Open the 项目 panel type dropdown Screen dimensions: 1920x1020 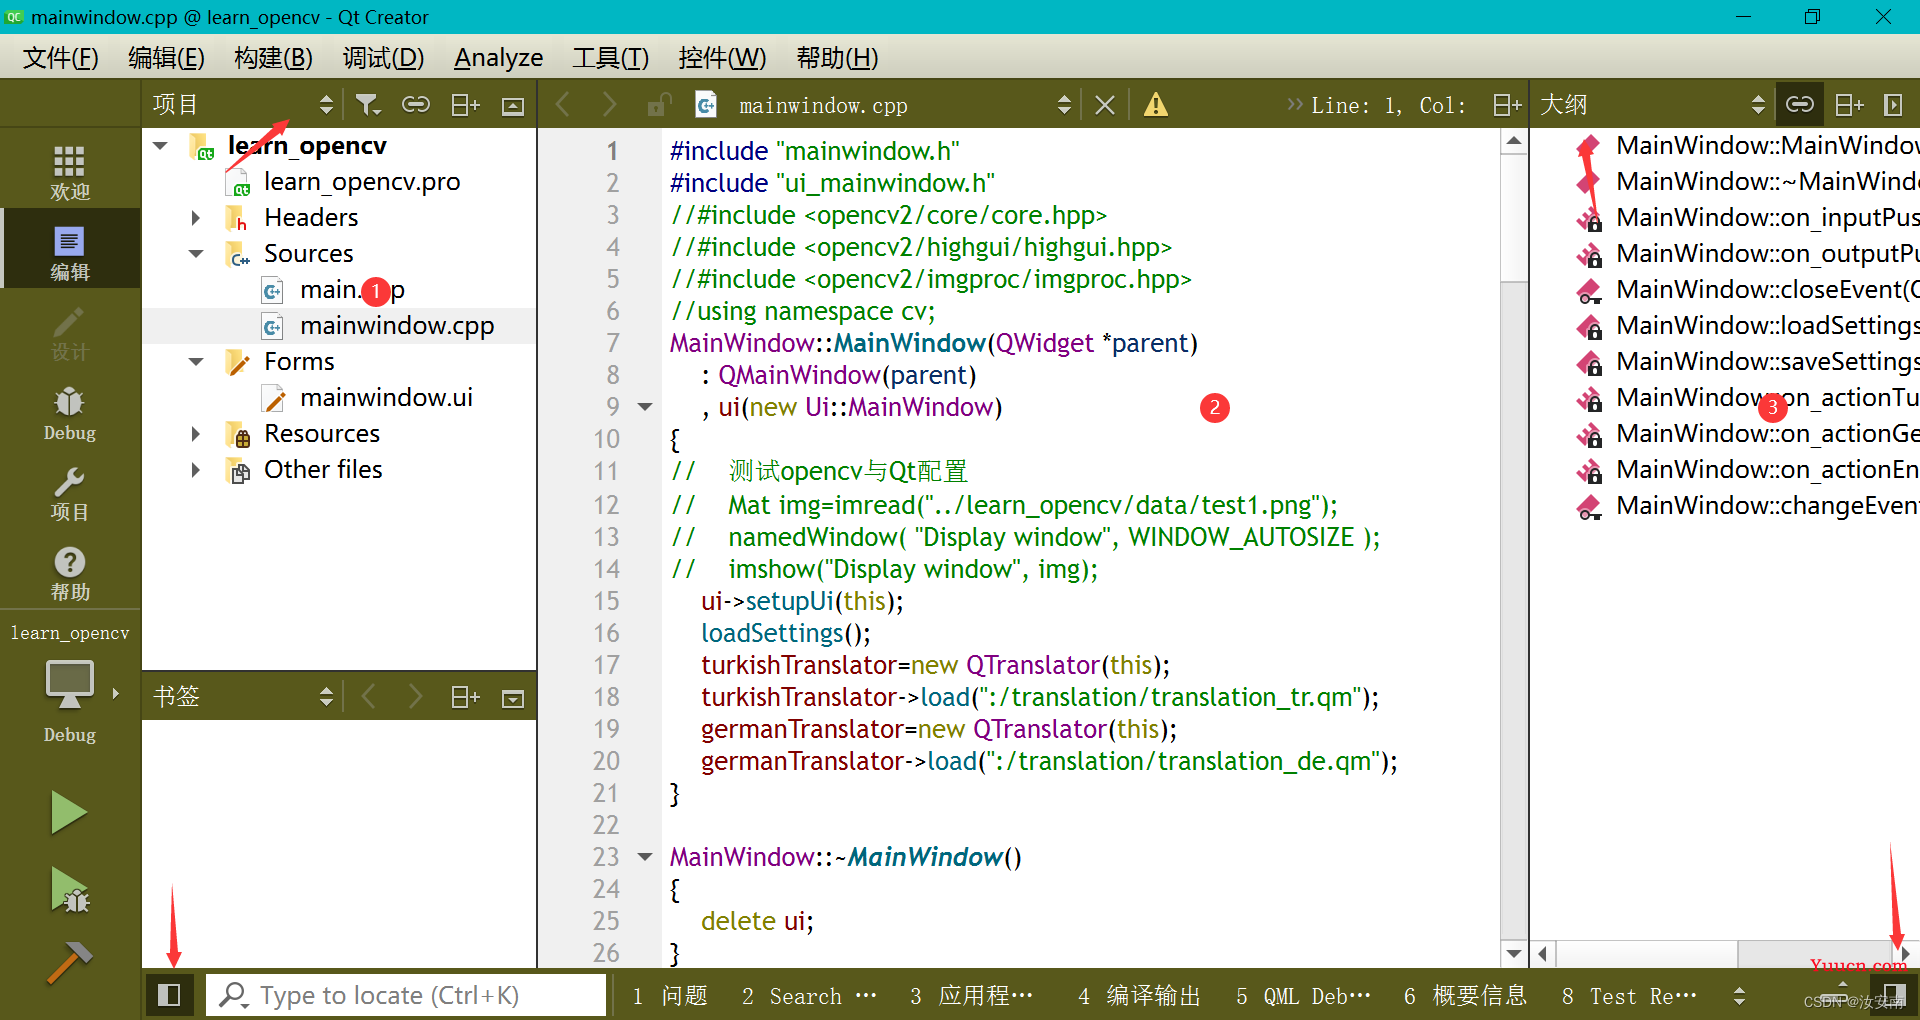(326, 105)
